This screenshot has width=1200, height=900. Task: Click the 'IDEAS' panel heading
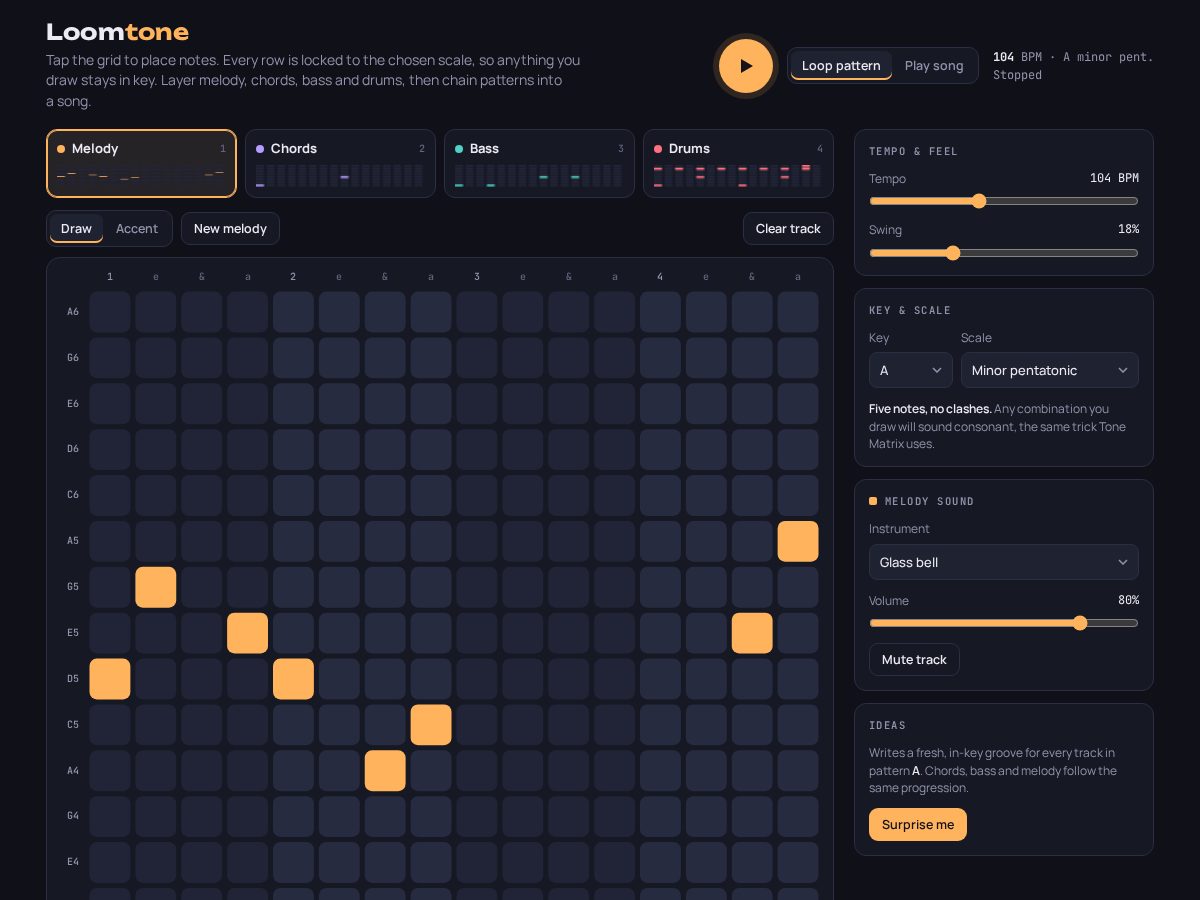coord(887,725)
